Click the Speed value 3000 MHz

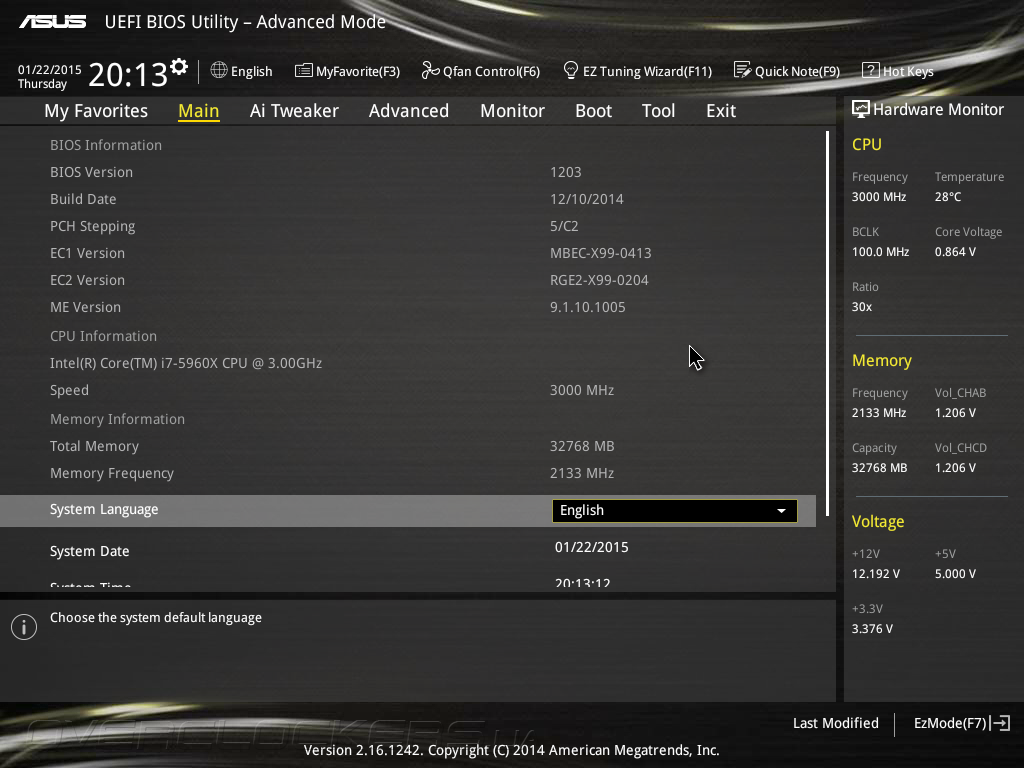[x=582, y=390]
